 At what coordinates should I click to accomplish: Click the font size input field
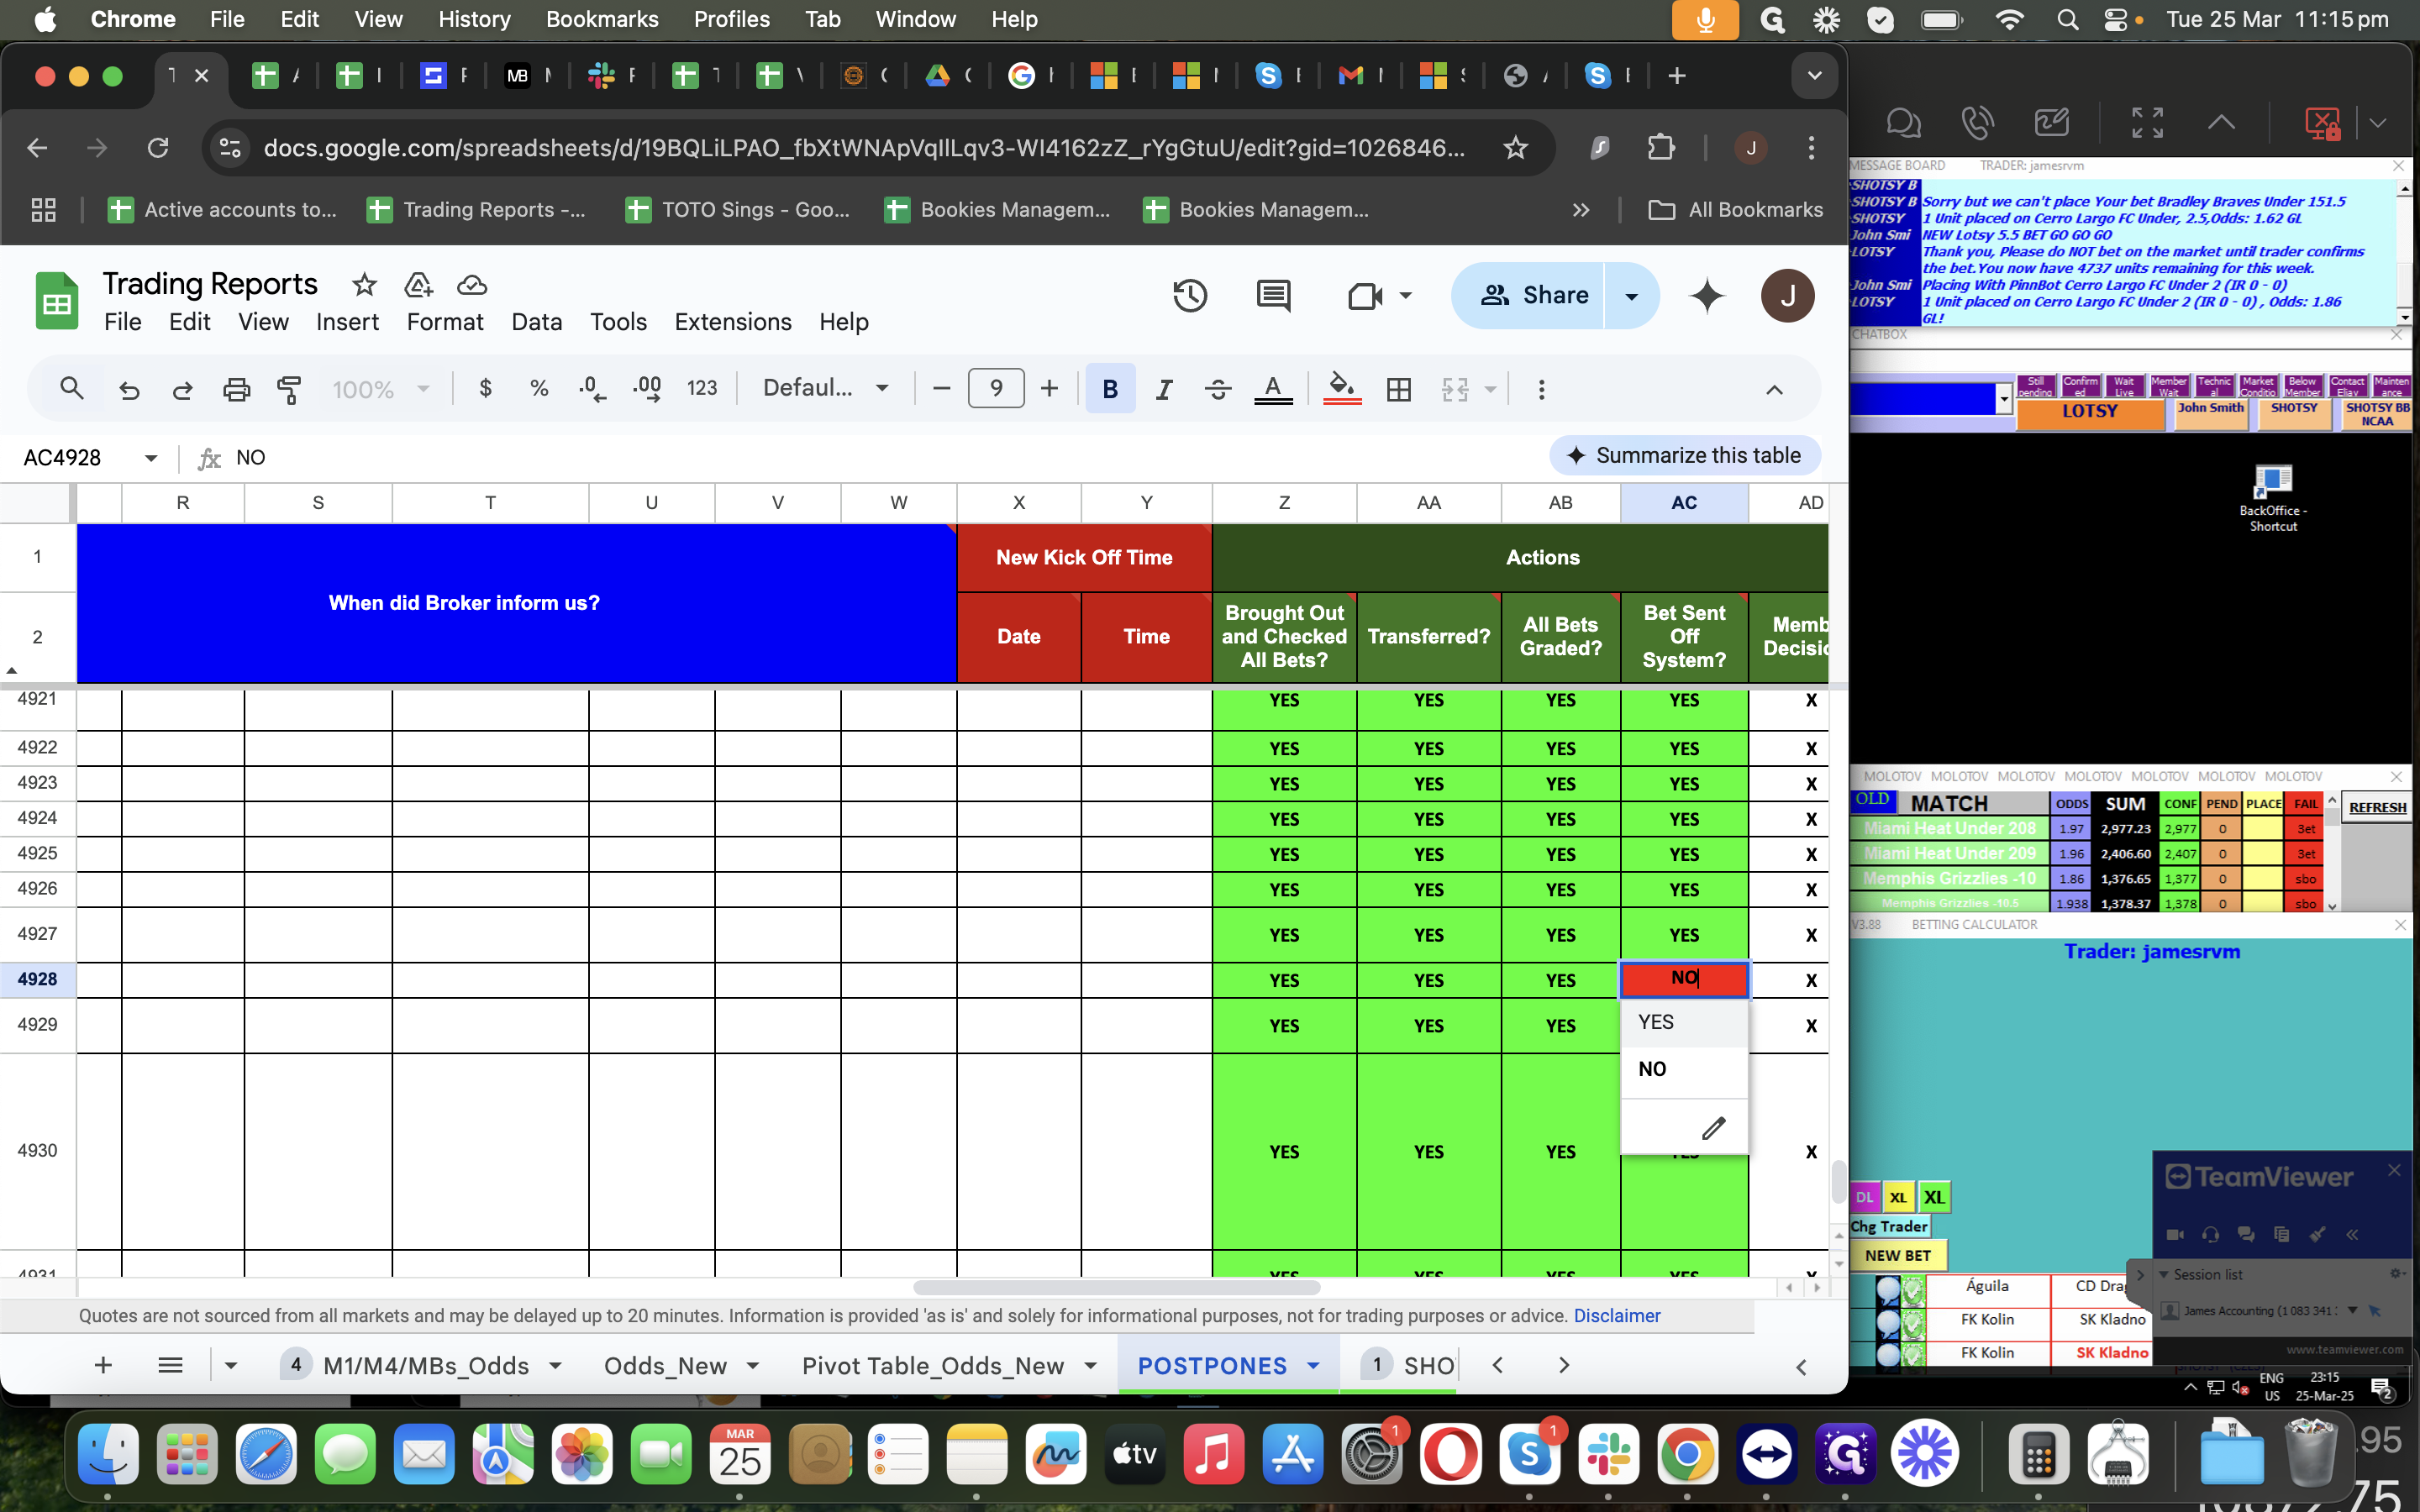tap(996, 389)
